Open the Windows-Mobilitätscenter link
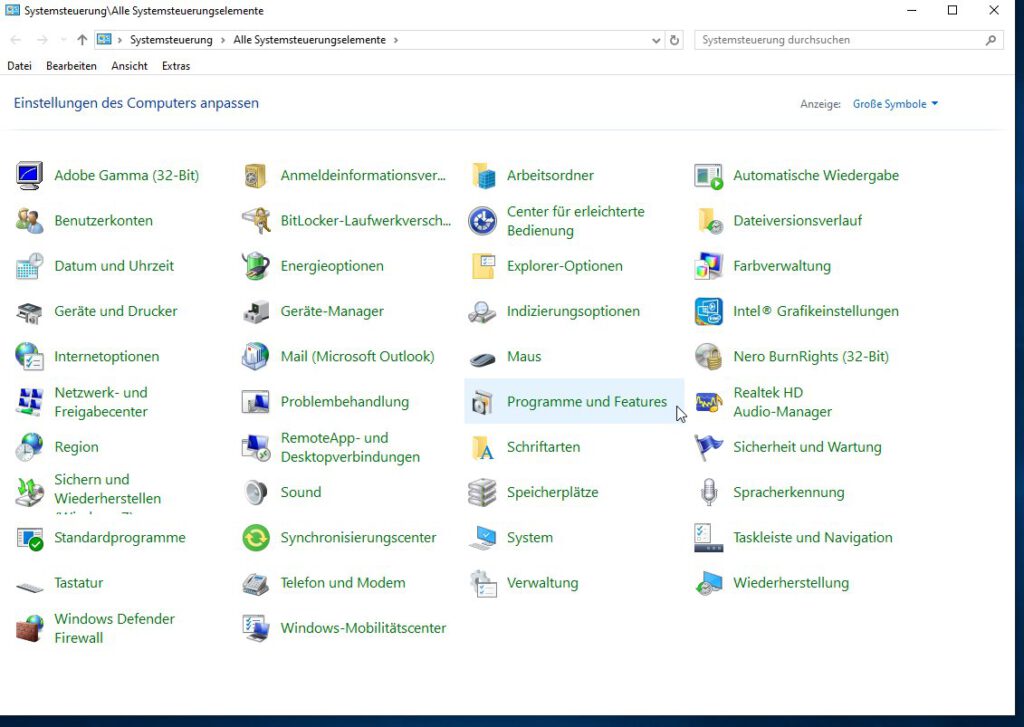 [x=363, y=628]
